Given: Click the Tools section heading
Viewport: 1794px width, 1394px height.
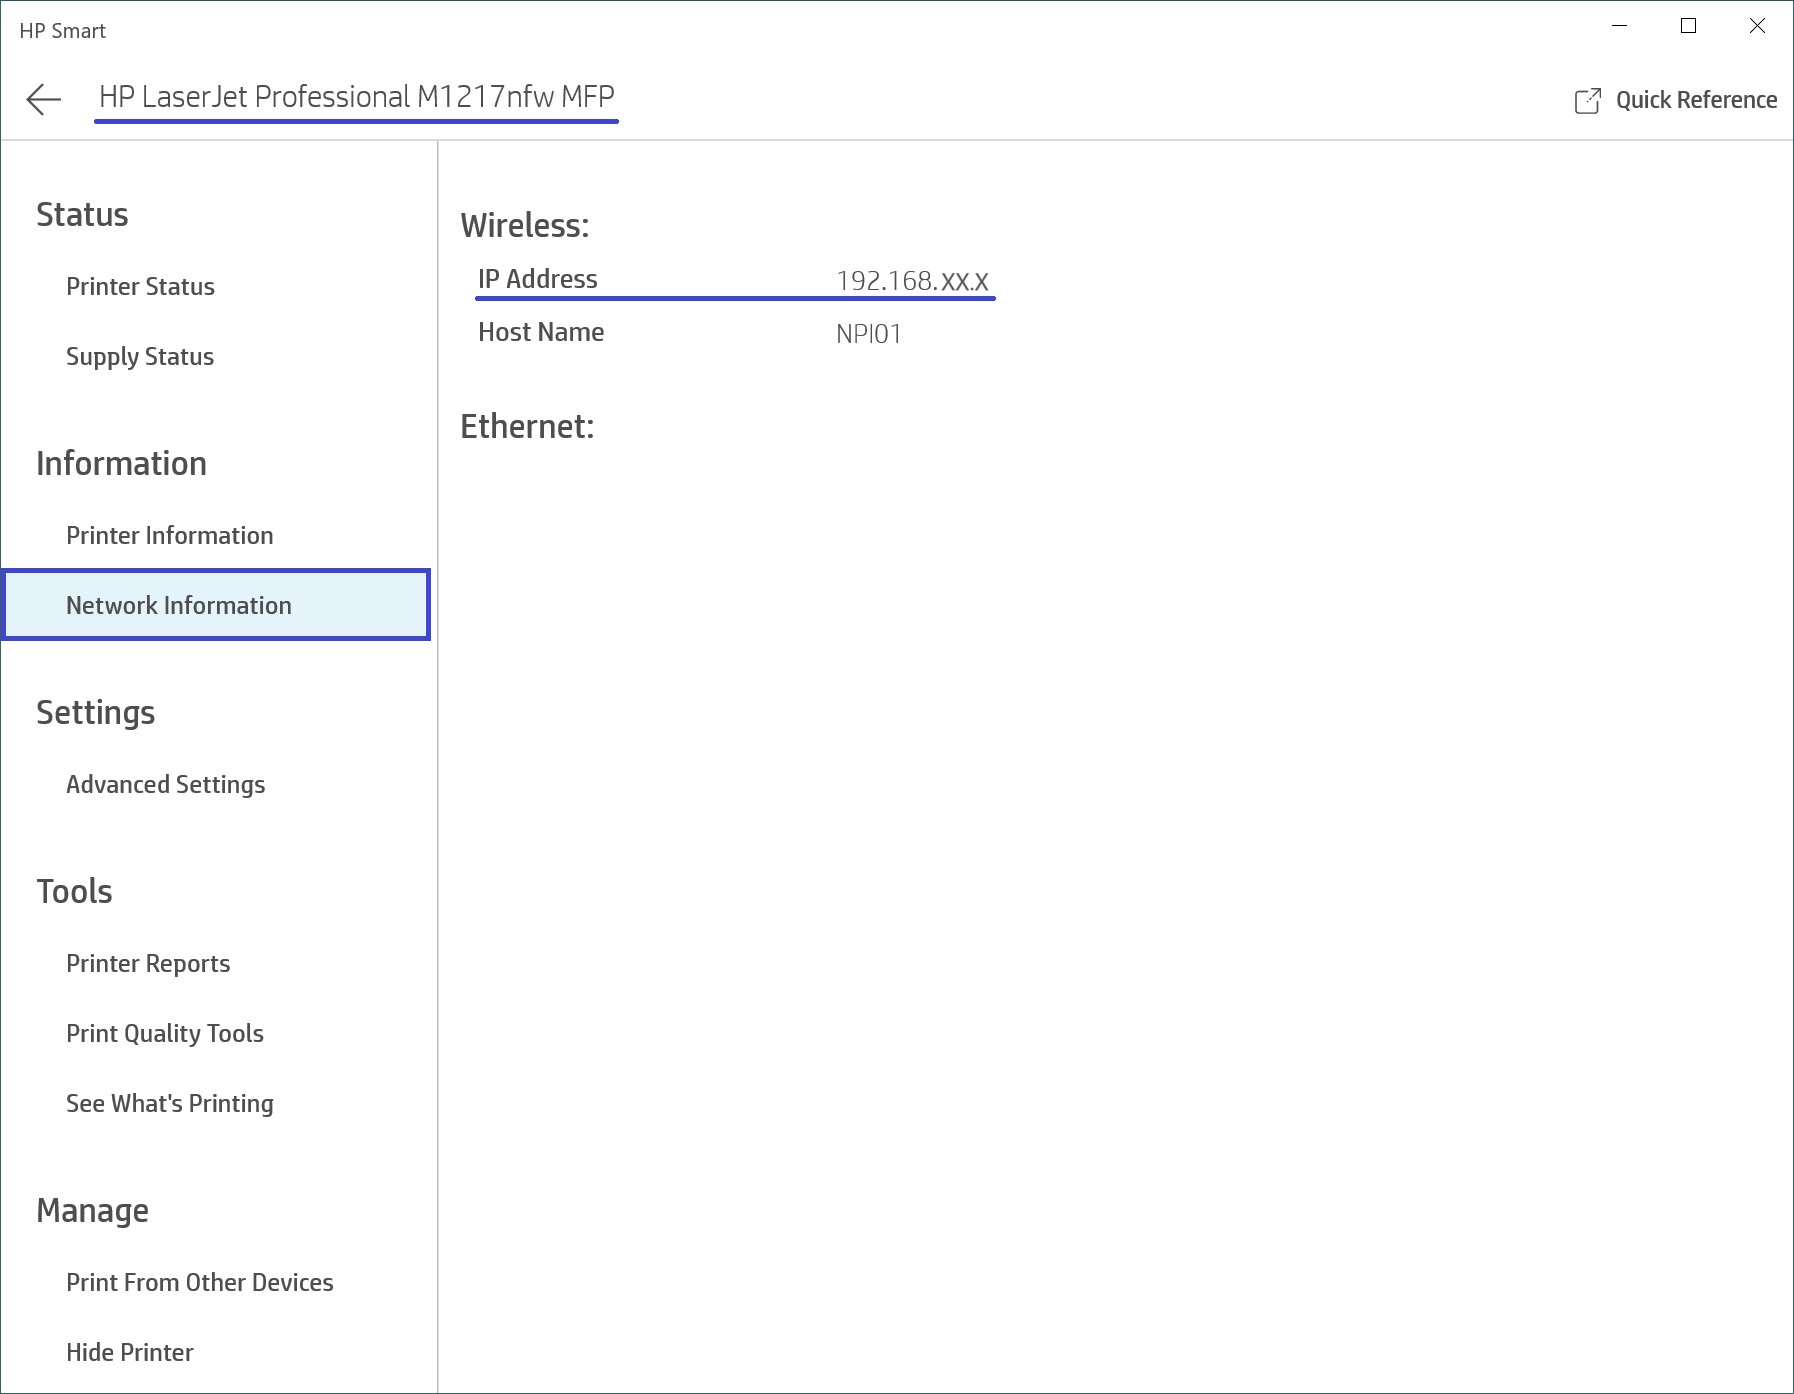Looking at the screenshot, I should point(74,892).
